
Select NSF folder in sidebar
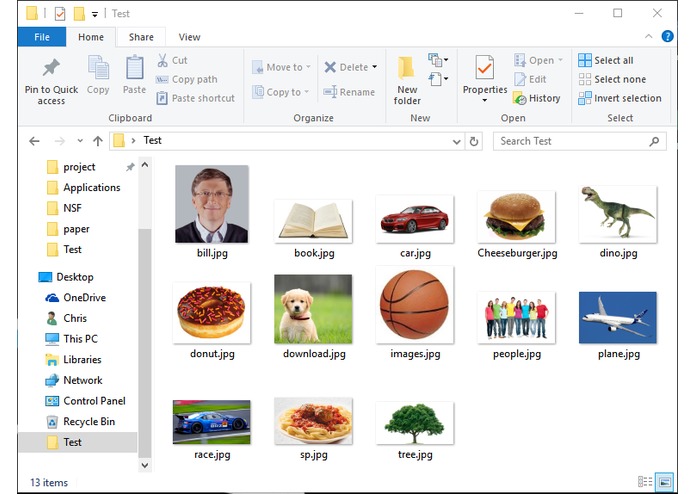click(x=65, y=208)
